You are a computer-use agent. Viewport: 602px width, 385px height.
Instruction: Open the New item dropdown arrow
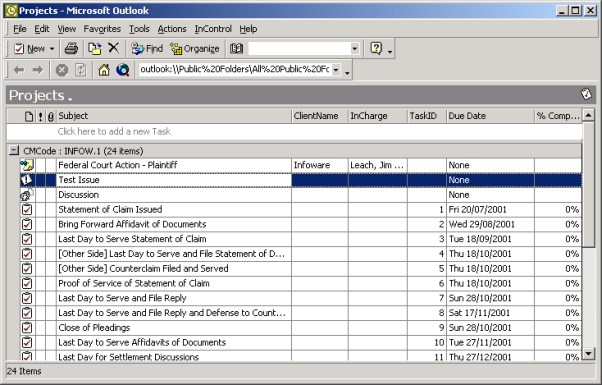coord(52,49)
